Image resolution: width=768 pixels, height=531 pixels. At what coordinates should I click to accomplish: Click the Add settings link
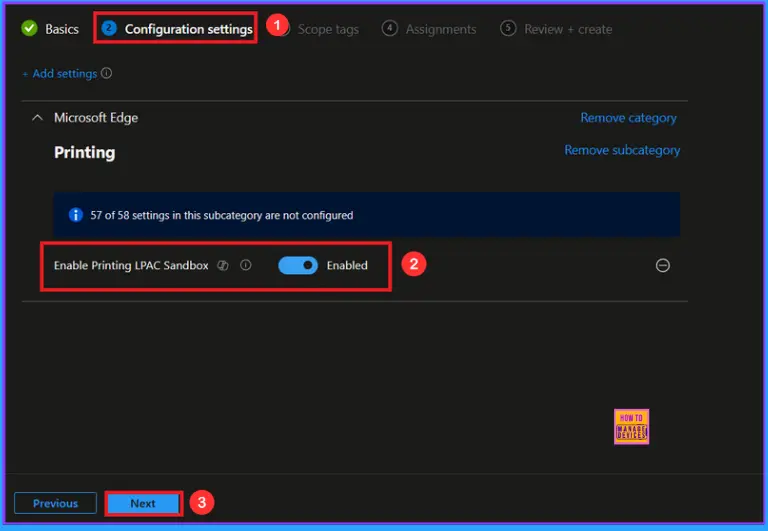point(60,73)
